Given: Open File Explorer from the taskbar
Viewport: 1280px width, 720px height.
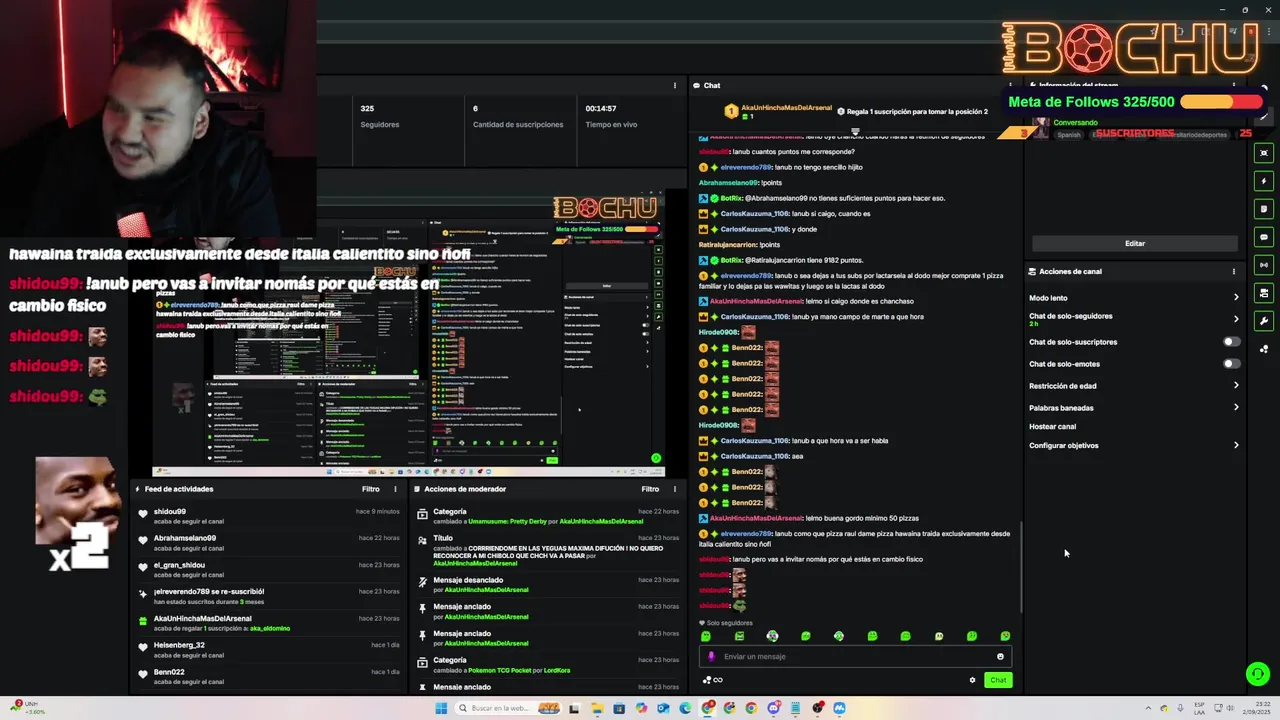Looking at the screenshot, I should [x=597, y=708].
